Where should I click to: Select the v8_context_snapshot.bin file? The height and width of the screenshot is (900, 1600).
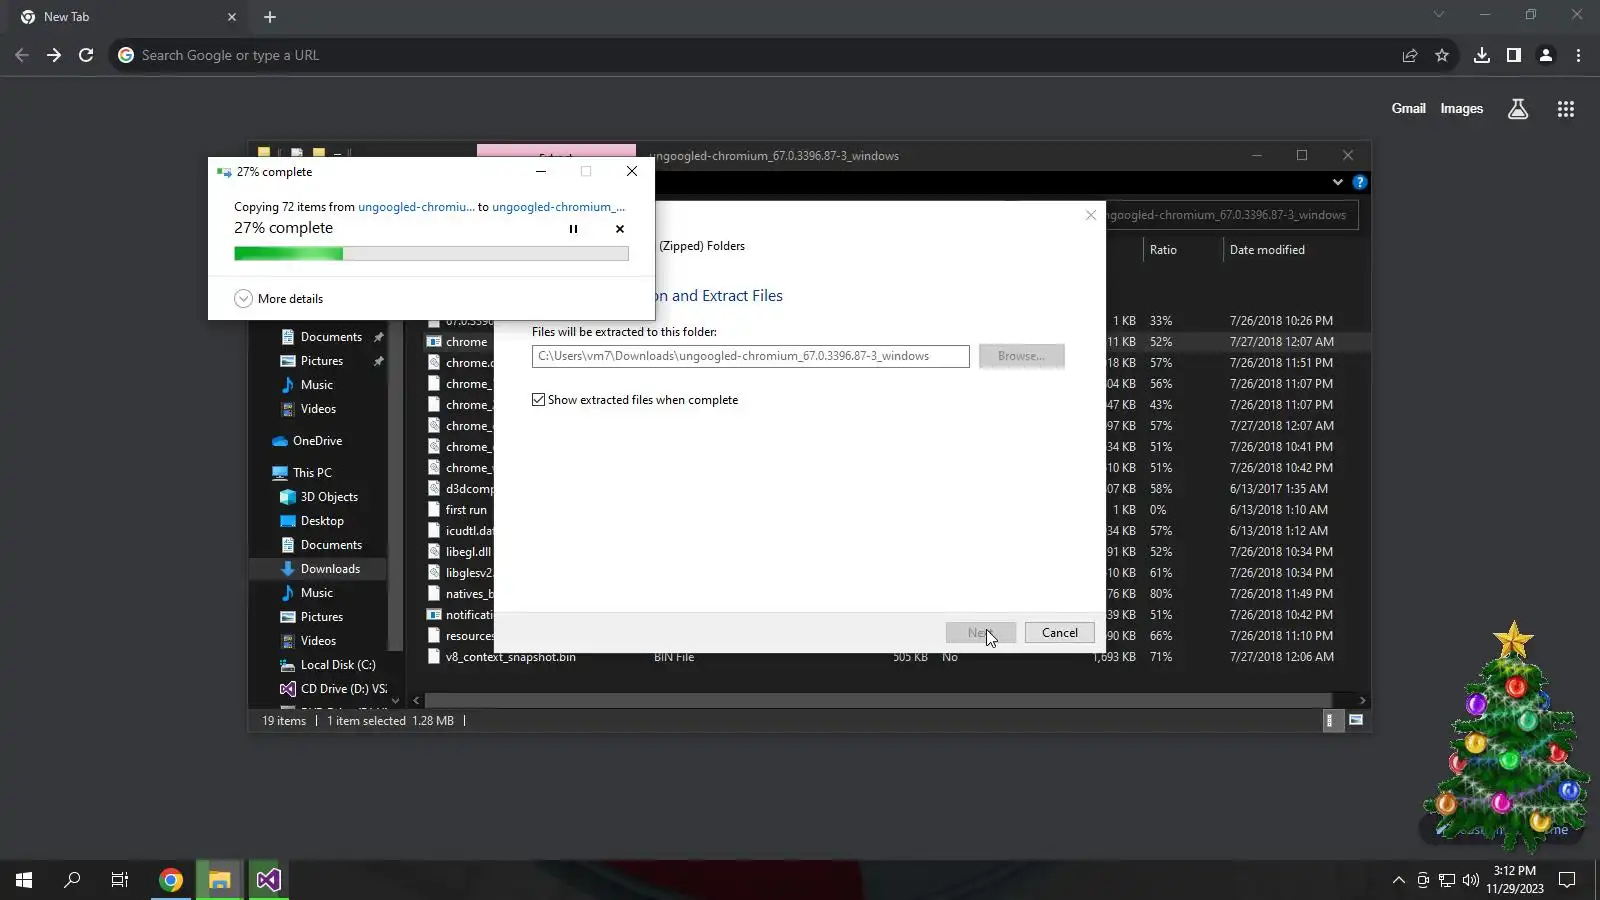point(510,657)
